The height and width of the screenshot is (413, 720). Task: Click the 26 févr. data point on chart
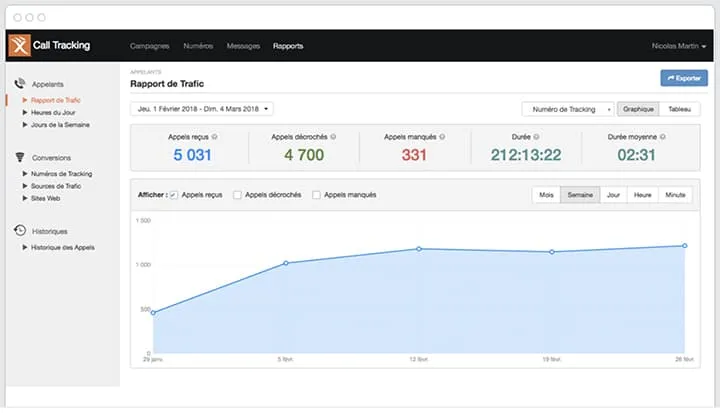click(685, 246)
